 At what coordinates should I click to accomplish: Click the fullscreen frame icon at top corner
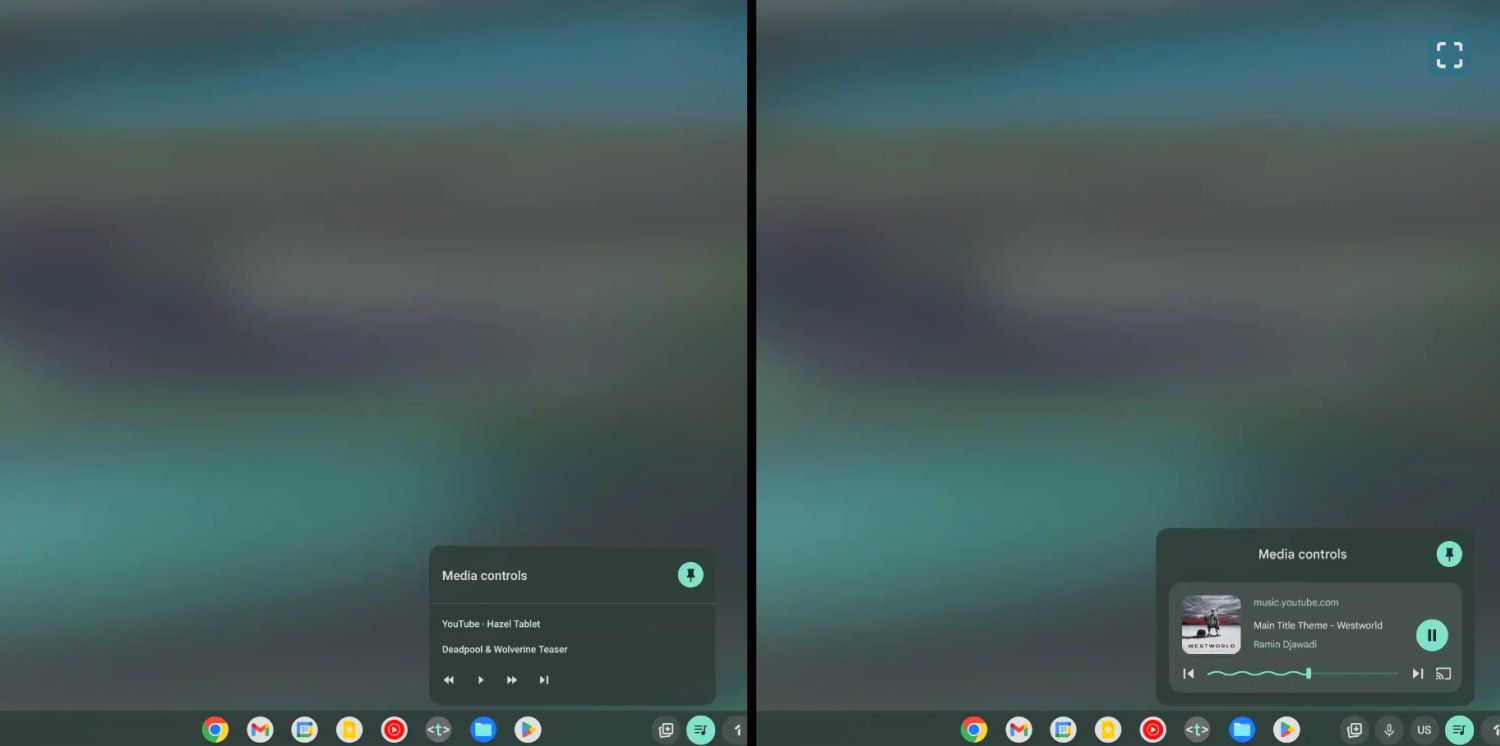pos(1449,55)
